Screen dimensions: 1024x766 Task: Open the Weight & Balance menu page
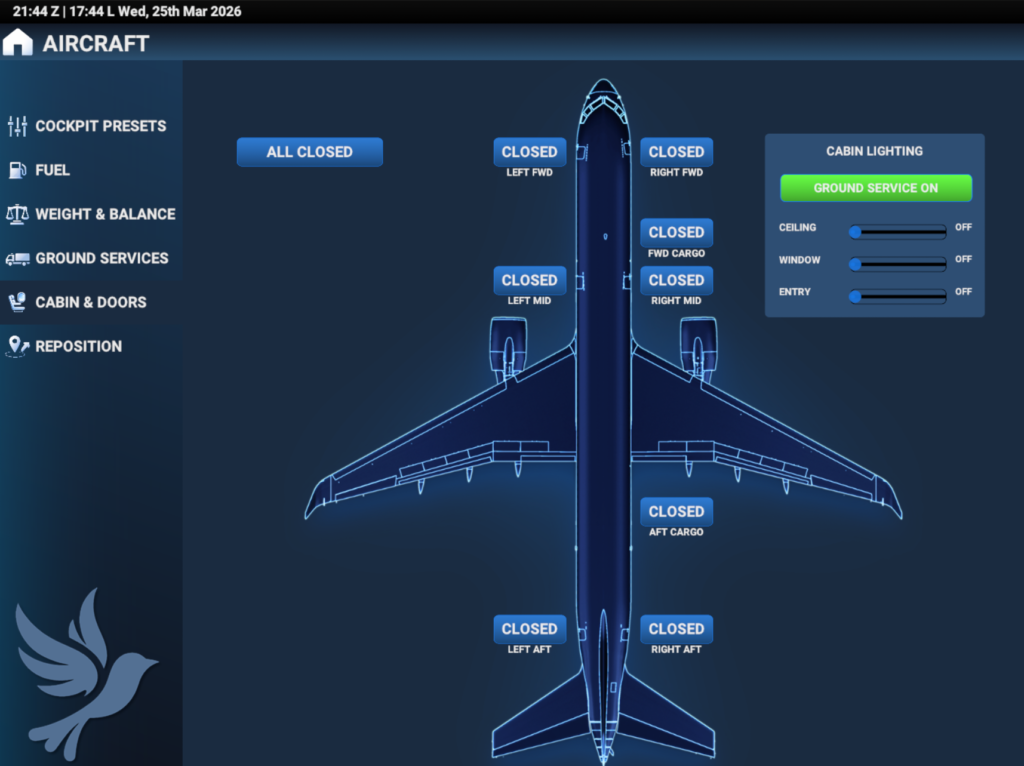tap(105, 214)
